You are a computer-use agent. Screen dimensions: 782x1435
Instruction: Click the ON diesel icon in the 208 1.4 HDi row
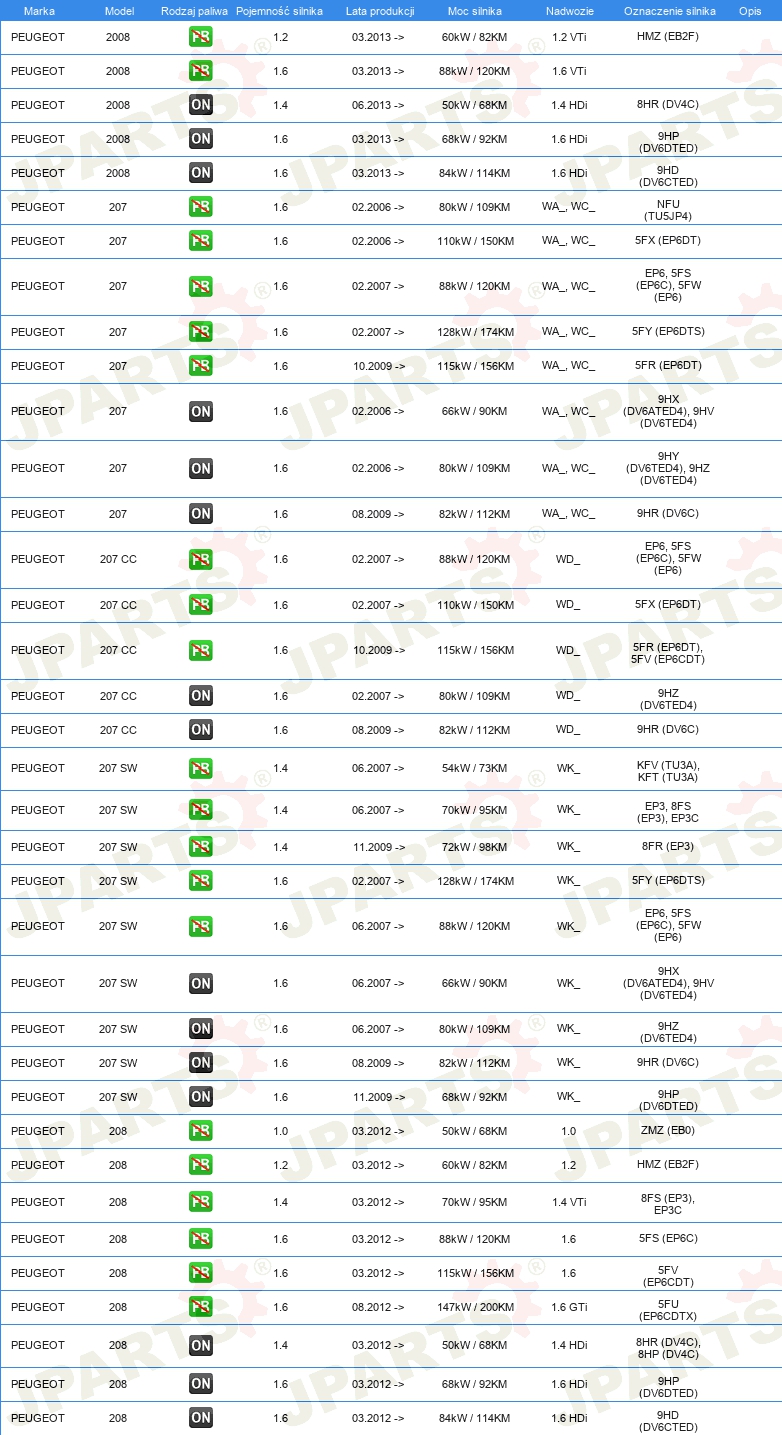point(201,1345)
